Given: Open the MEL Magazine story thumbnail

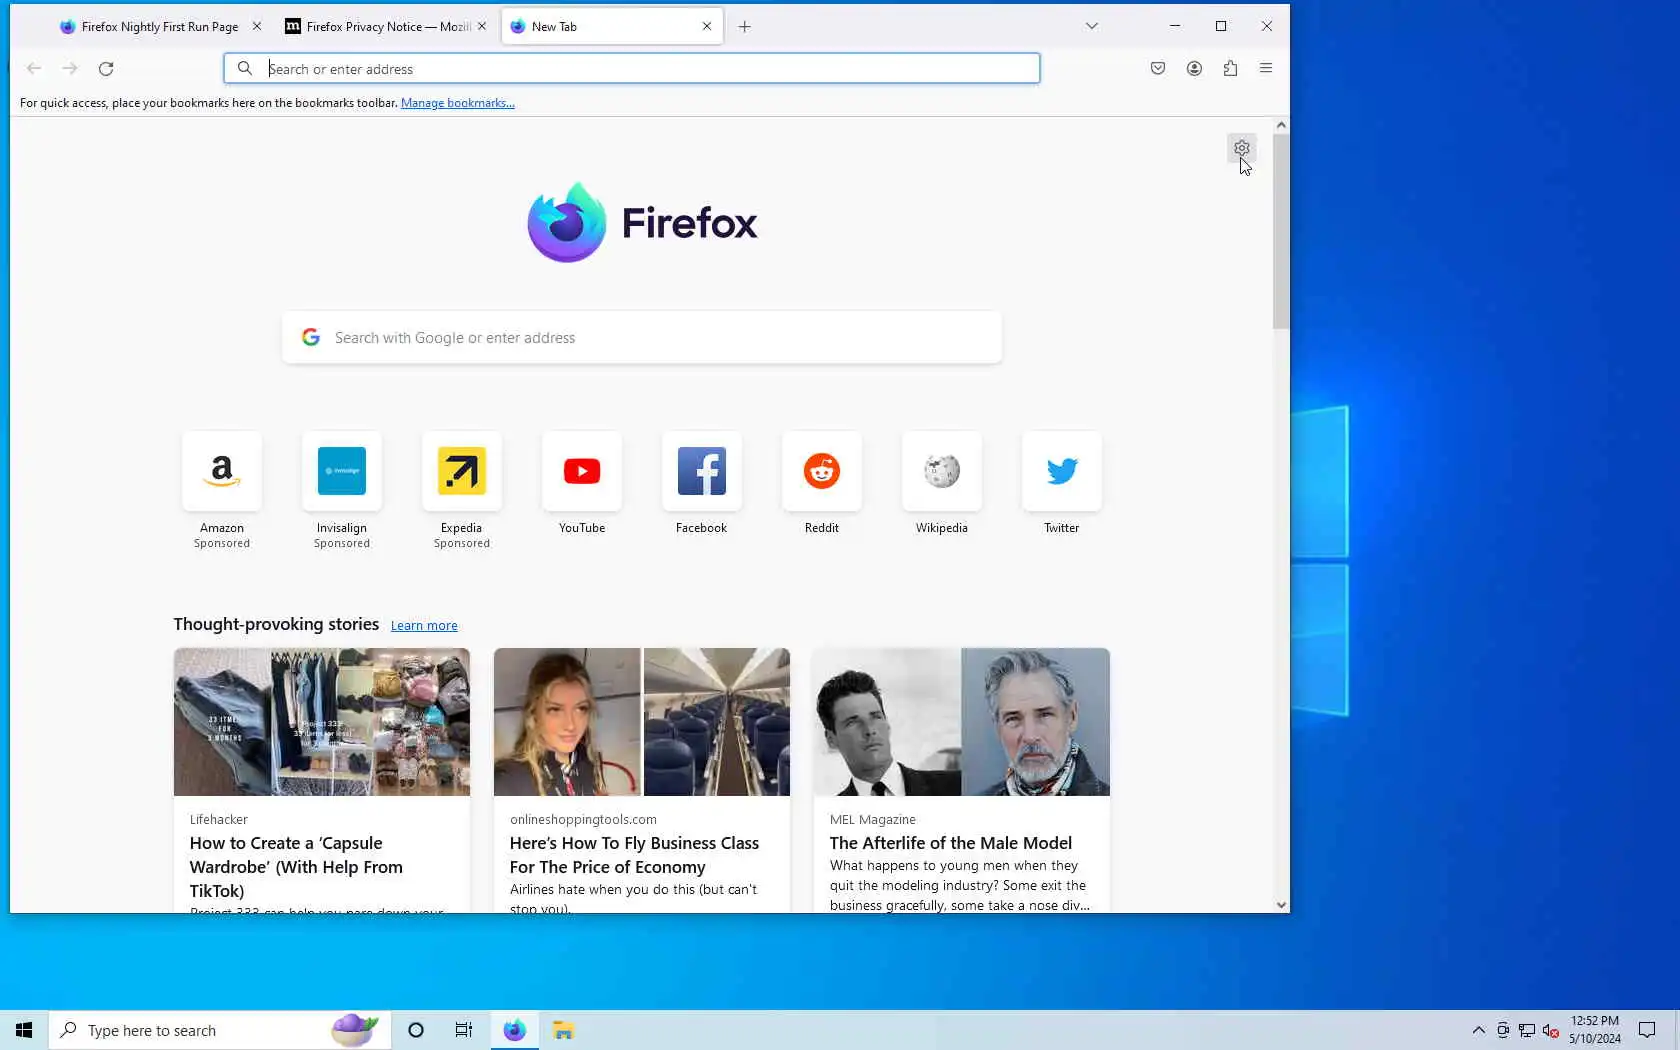Looking at the screenshot, I should click(962, 722).
